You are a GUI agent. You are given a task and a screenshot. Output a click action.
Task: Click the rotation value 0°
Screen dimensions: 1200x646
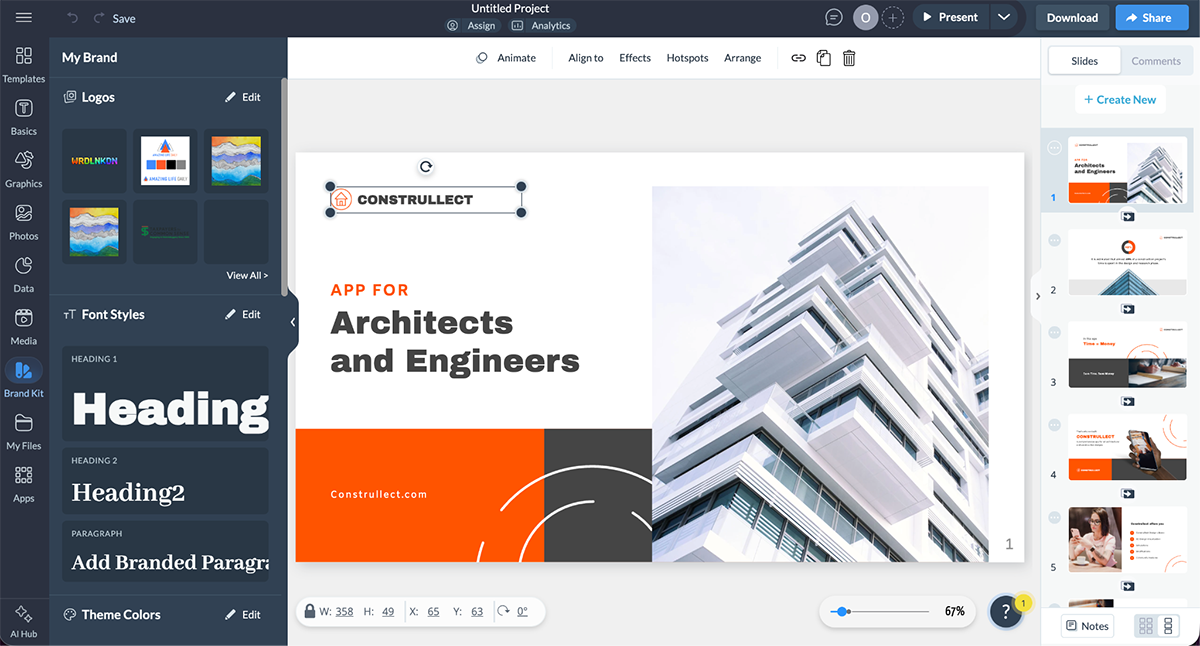pos(522,611)
